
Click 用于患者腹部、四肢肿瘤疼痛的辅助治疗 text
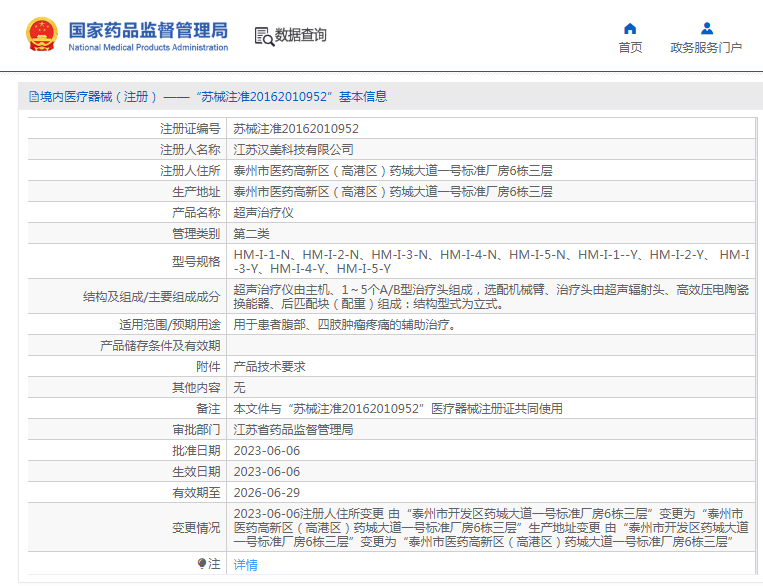(345, 324)
